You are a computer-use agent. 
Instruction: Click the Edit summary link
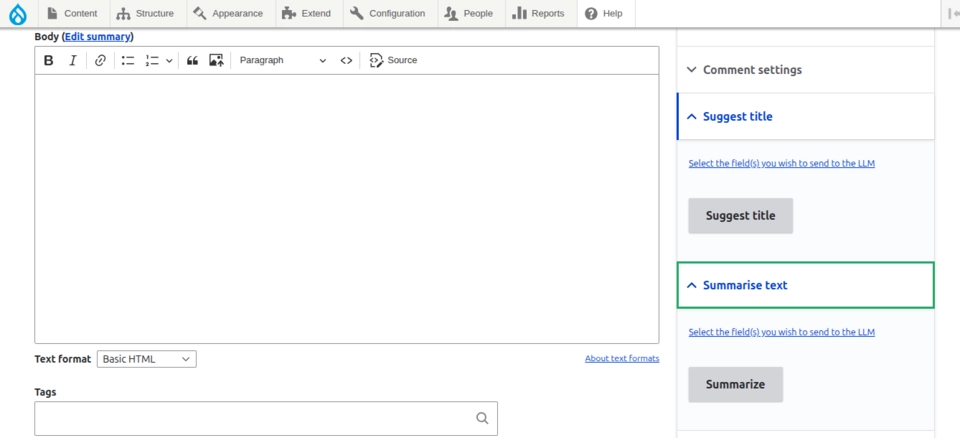coord(97,37)
